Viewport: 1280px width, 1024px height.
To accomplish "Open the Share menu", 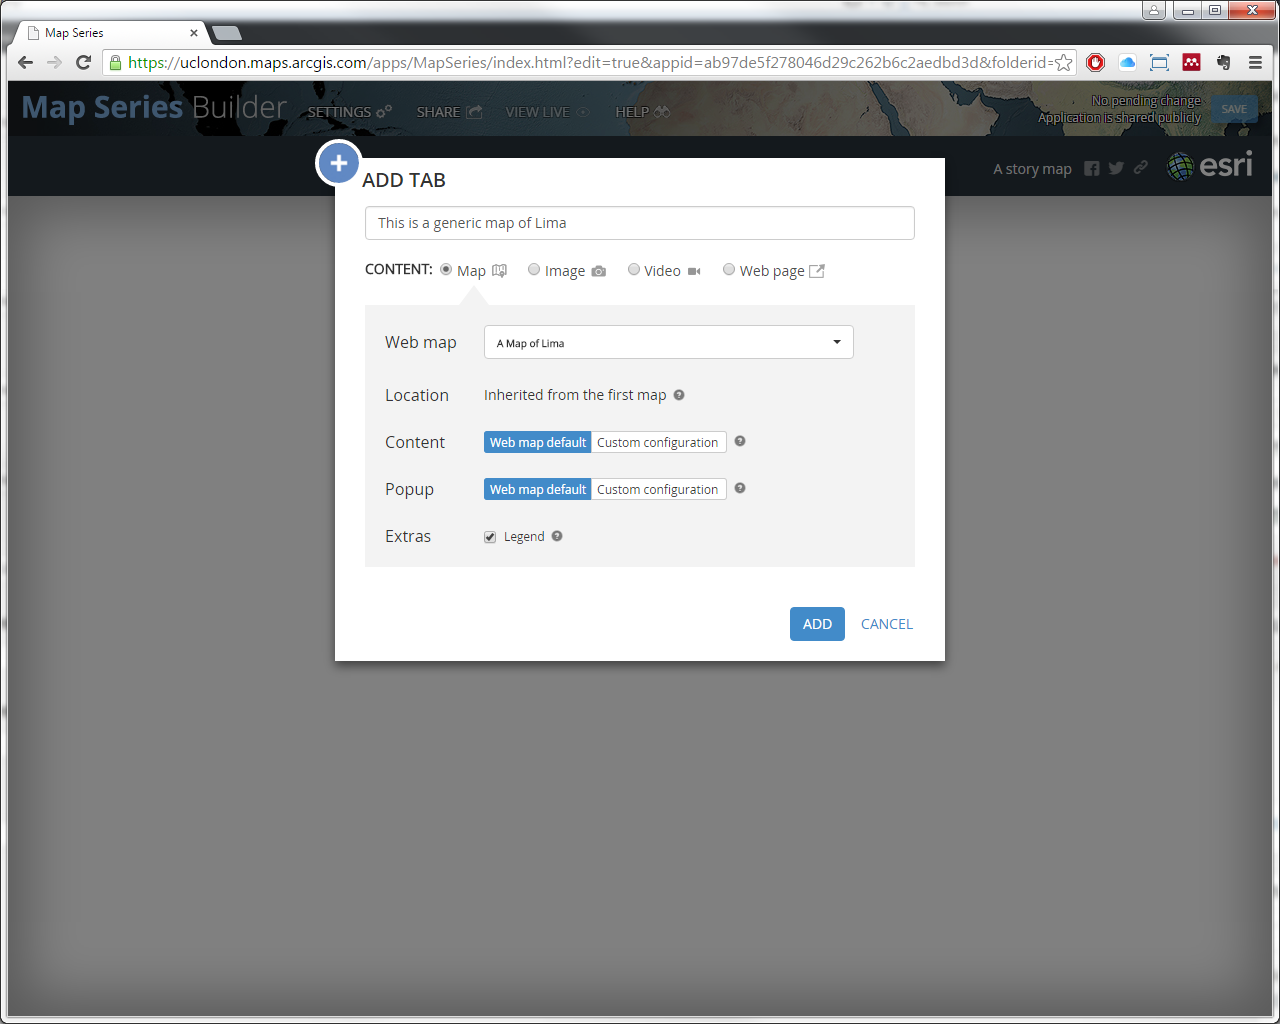I will point(449,112).
